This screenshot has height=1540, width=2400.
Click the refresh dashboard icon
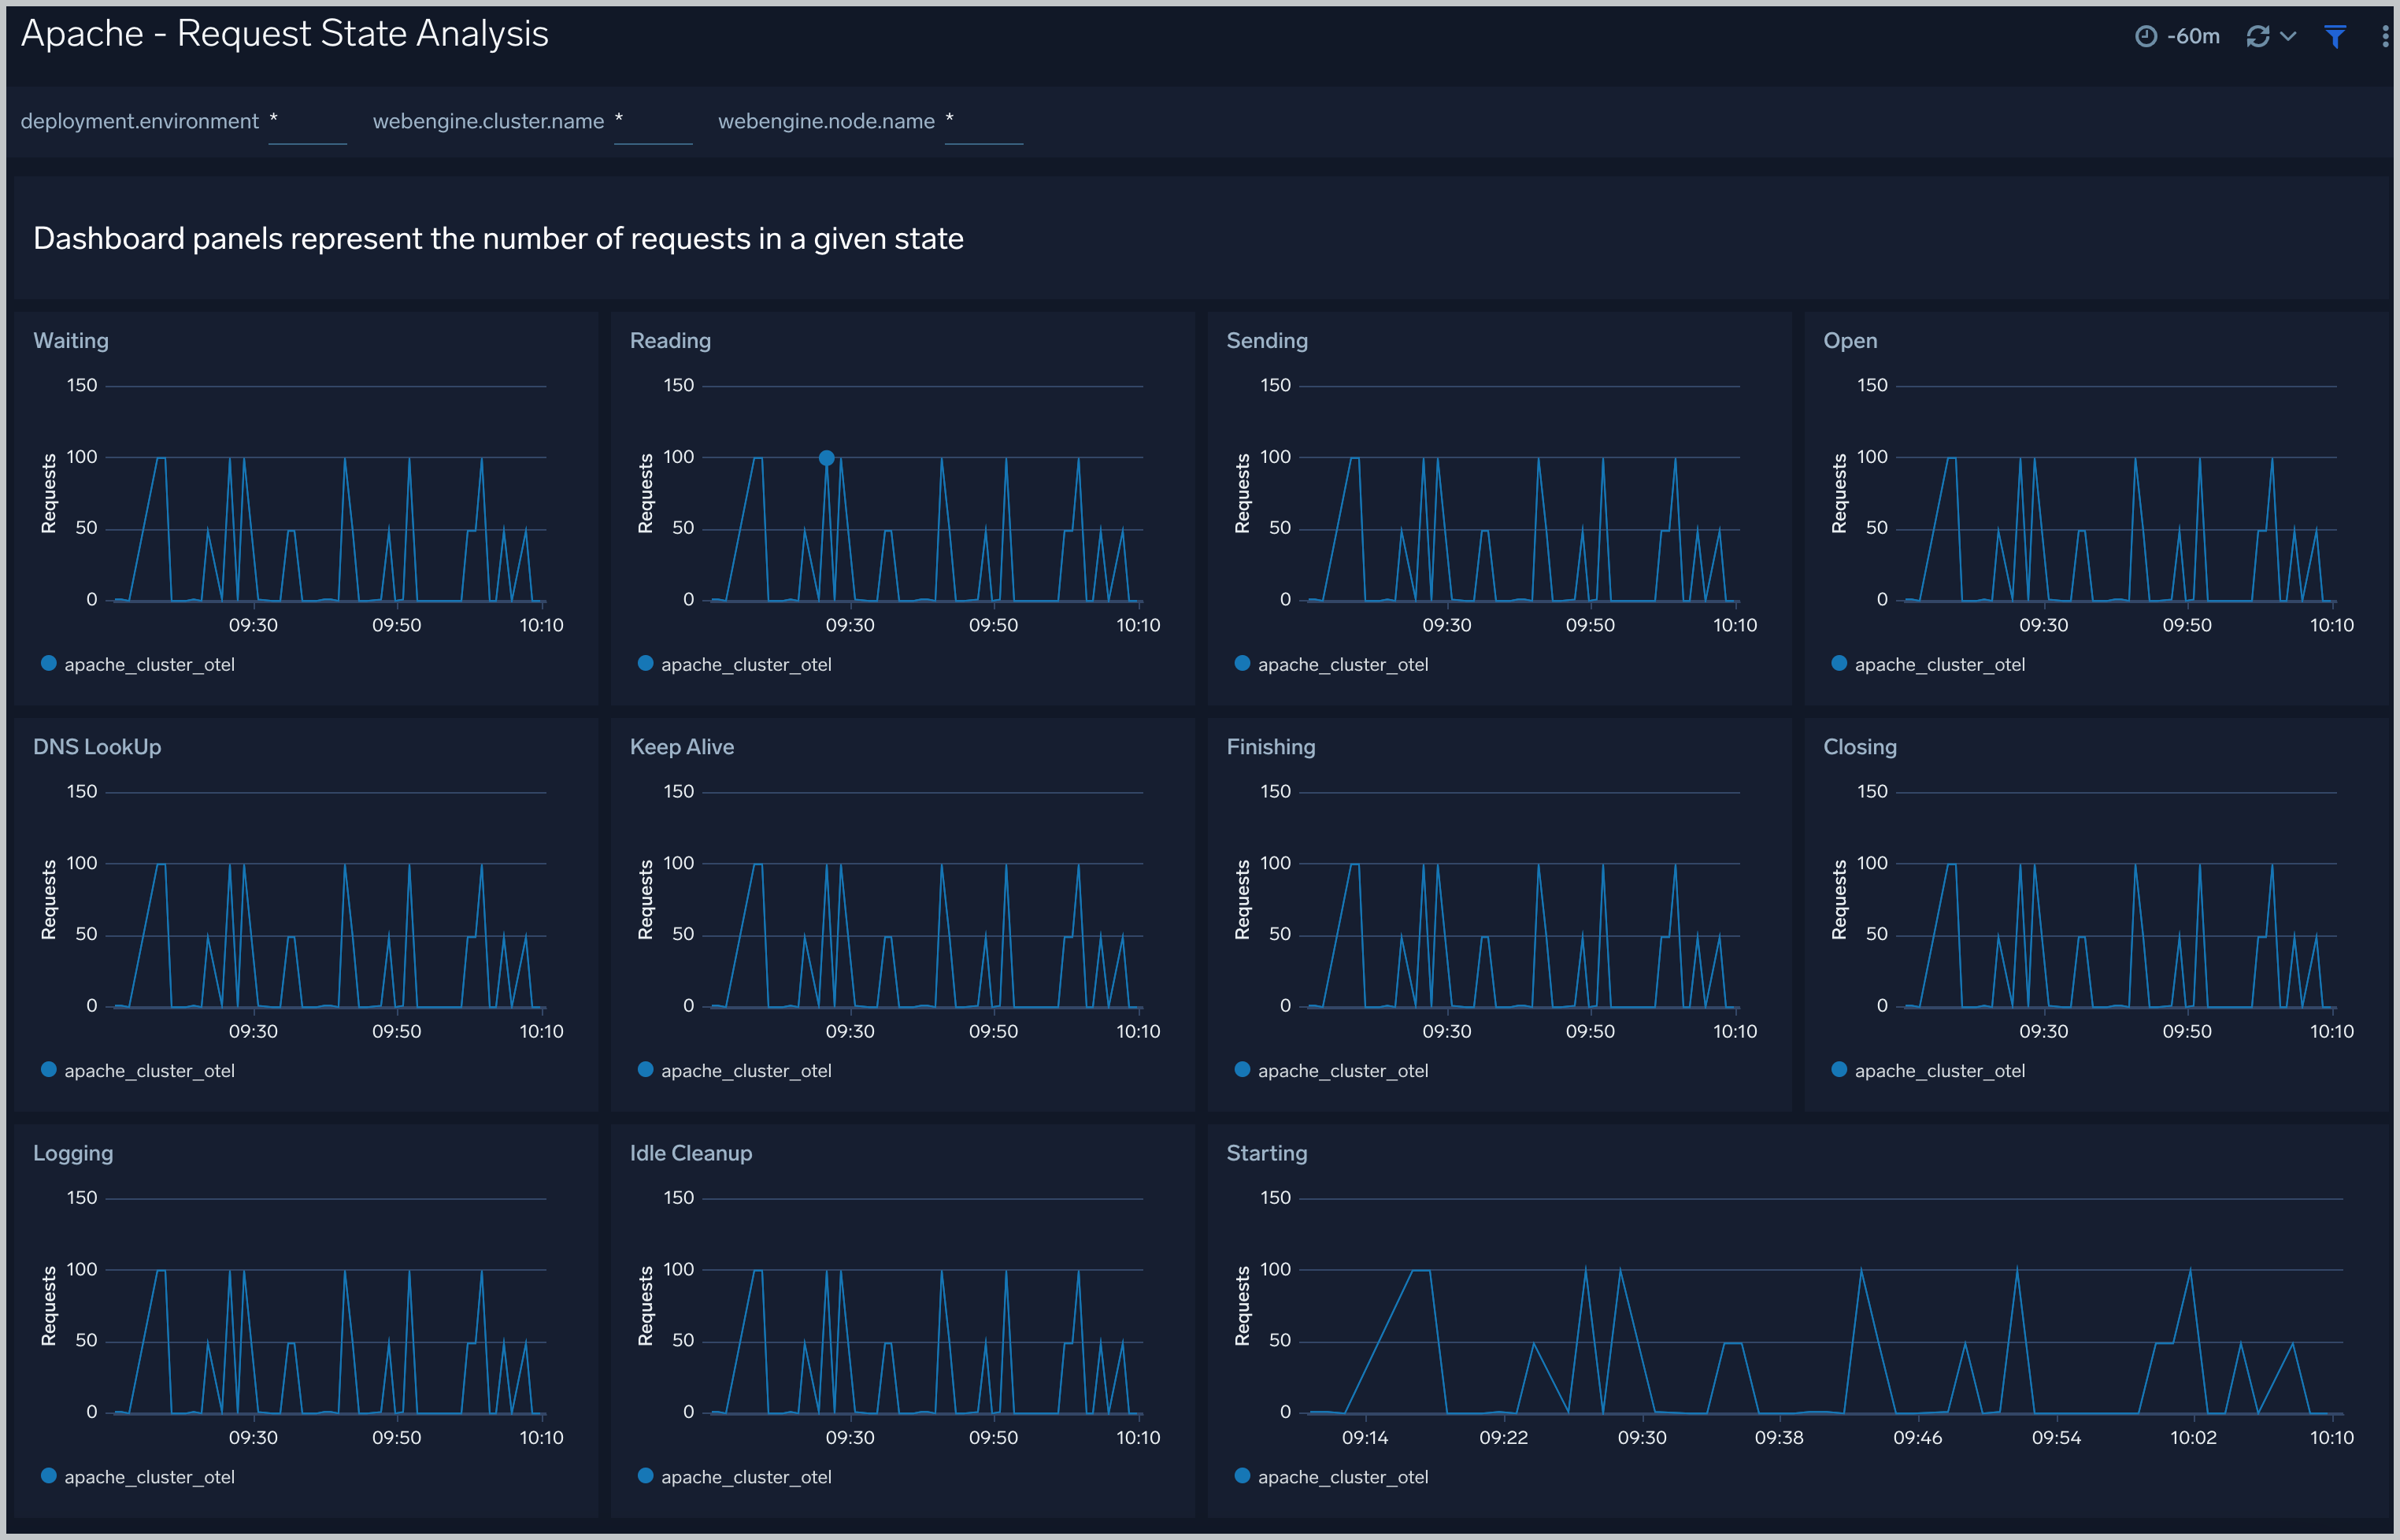point(2258,36)
